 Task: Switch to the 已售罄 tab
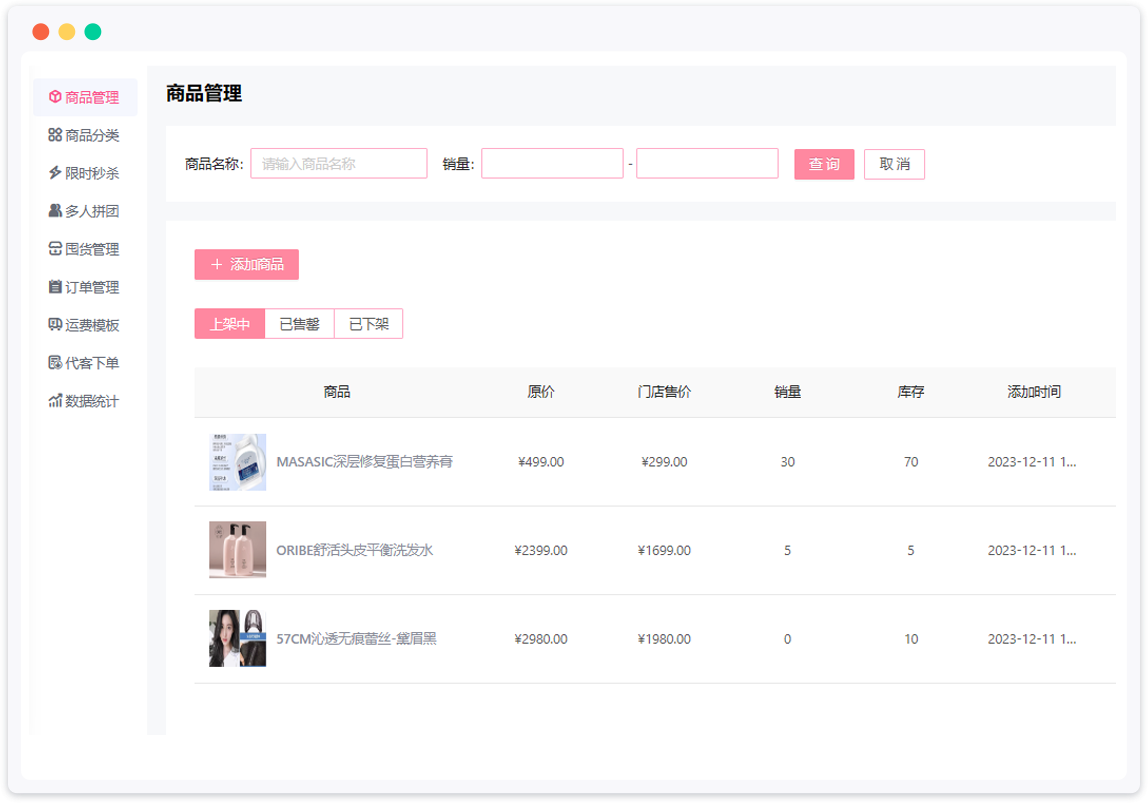pyautogui.click(x=299, y=324)
